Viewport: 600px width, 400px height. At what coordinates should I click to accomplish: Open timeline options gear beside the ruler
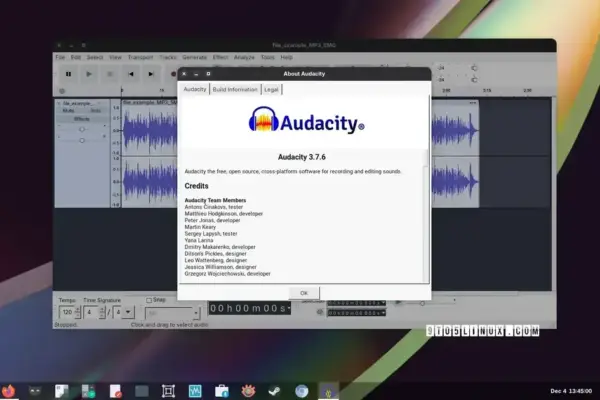tap(62, 91)
